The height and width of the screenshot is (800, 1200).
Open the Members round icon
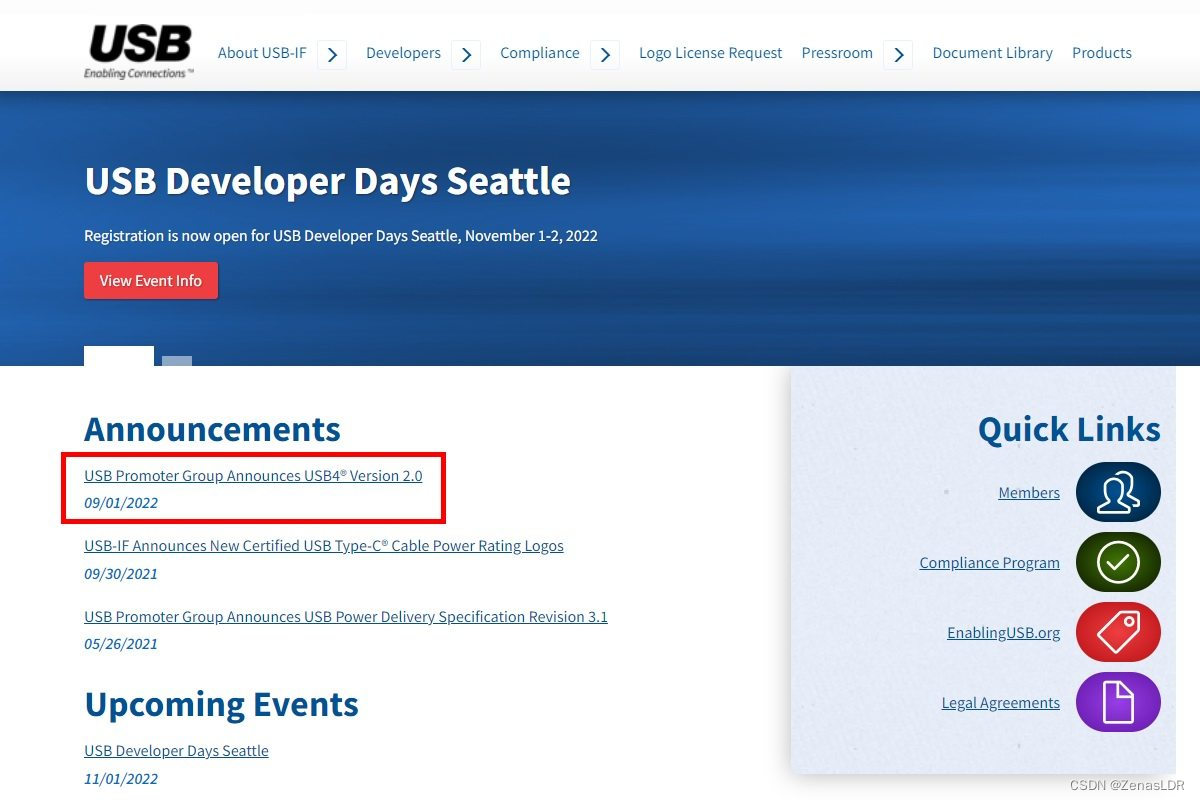coord(1118,492)
